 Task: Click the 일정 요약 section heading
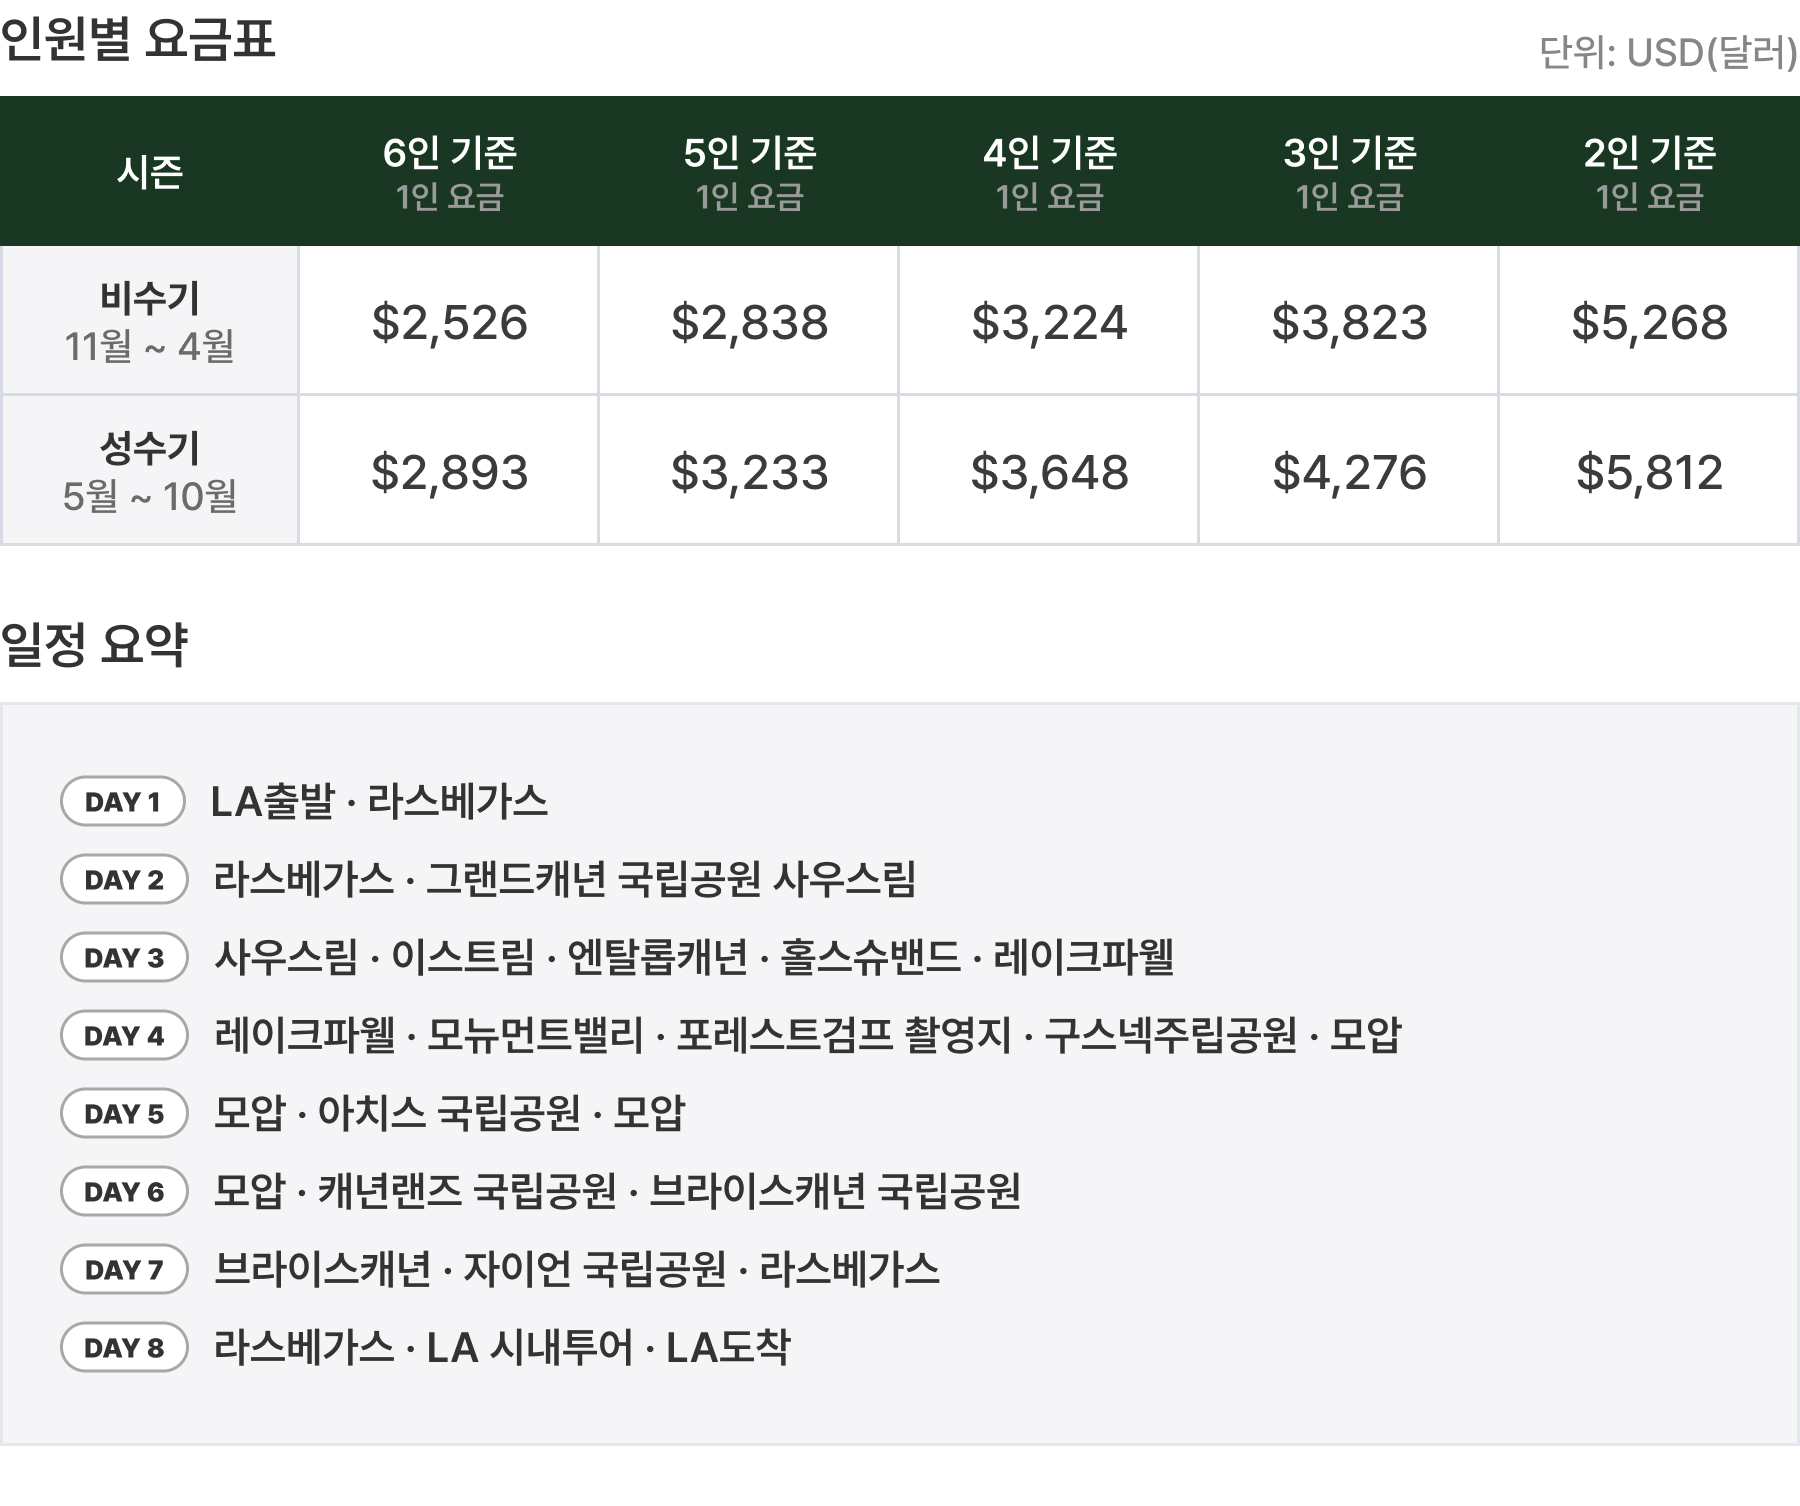coord(94,643)
